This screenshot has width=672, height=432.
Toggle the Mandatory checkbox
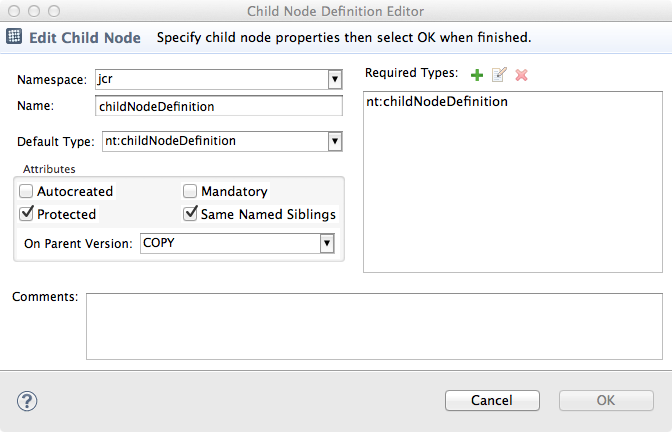point(190,191)
